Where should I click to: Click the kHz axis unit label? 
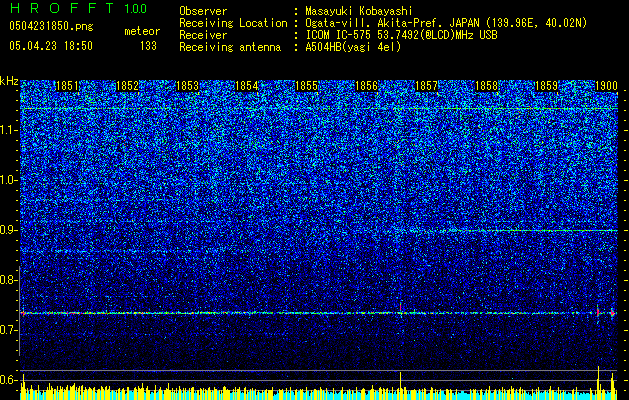(9, 81)
